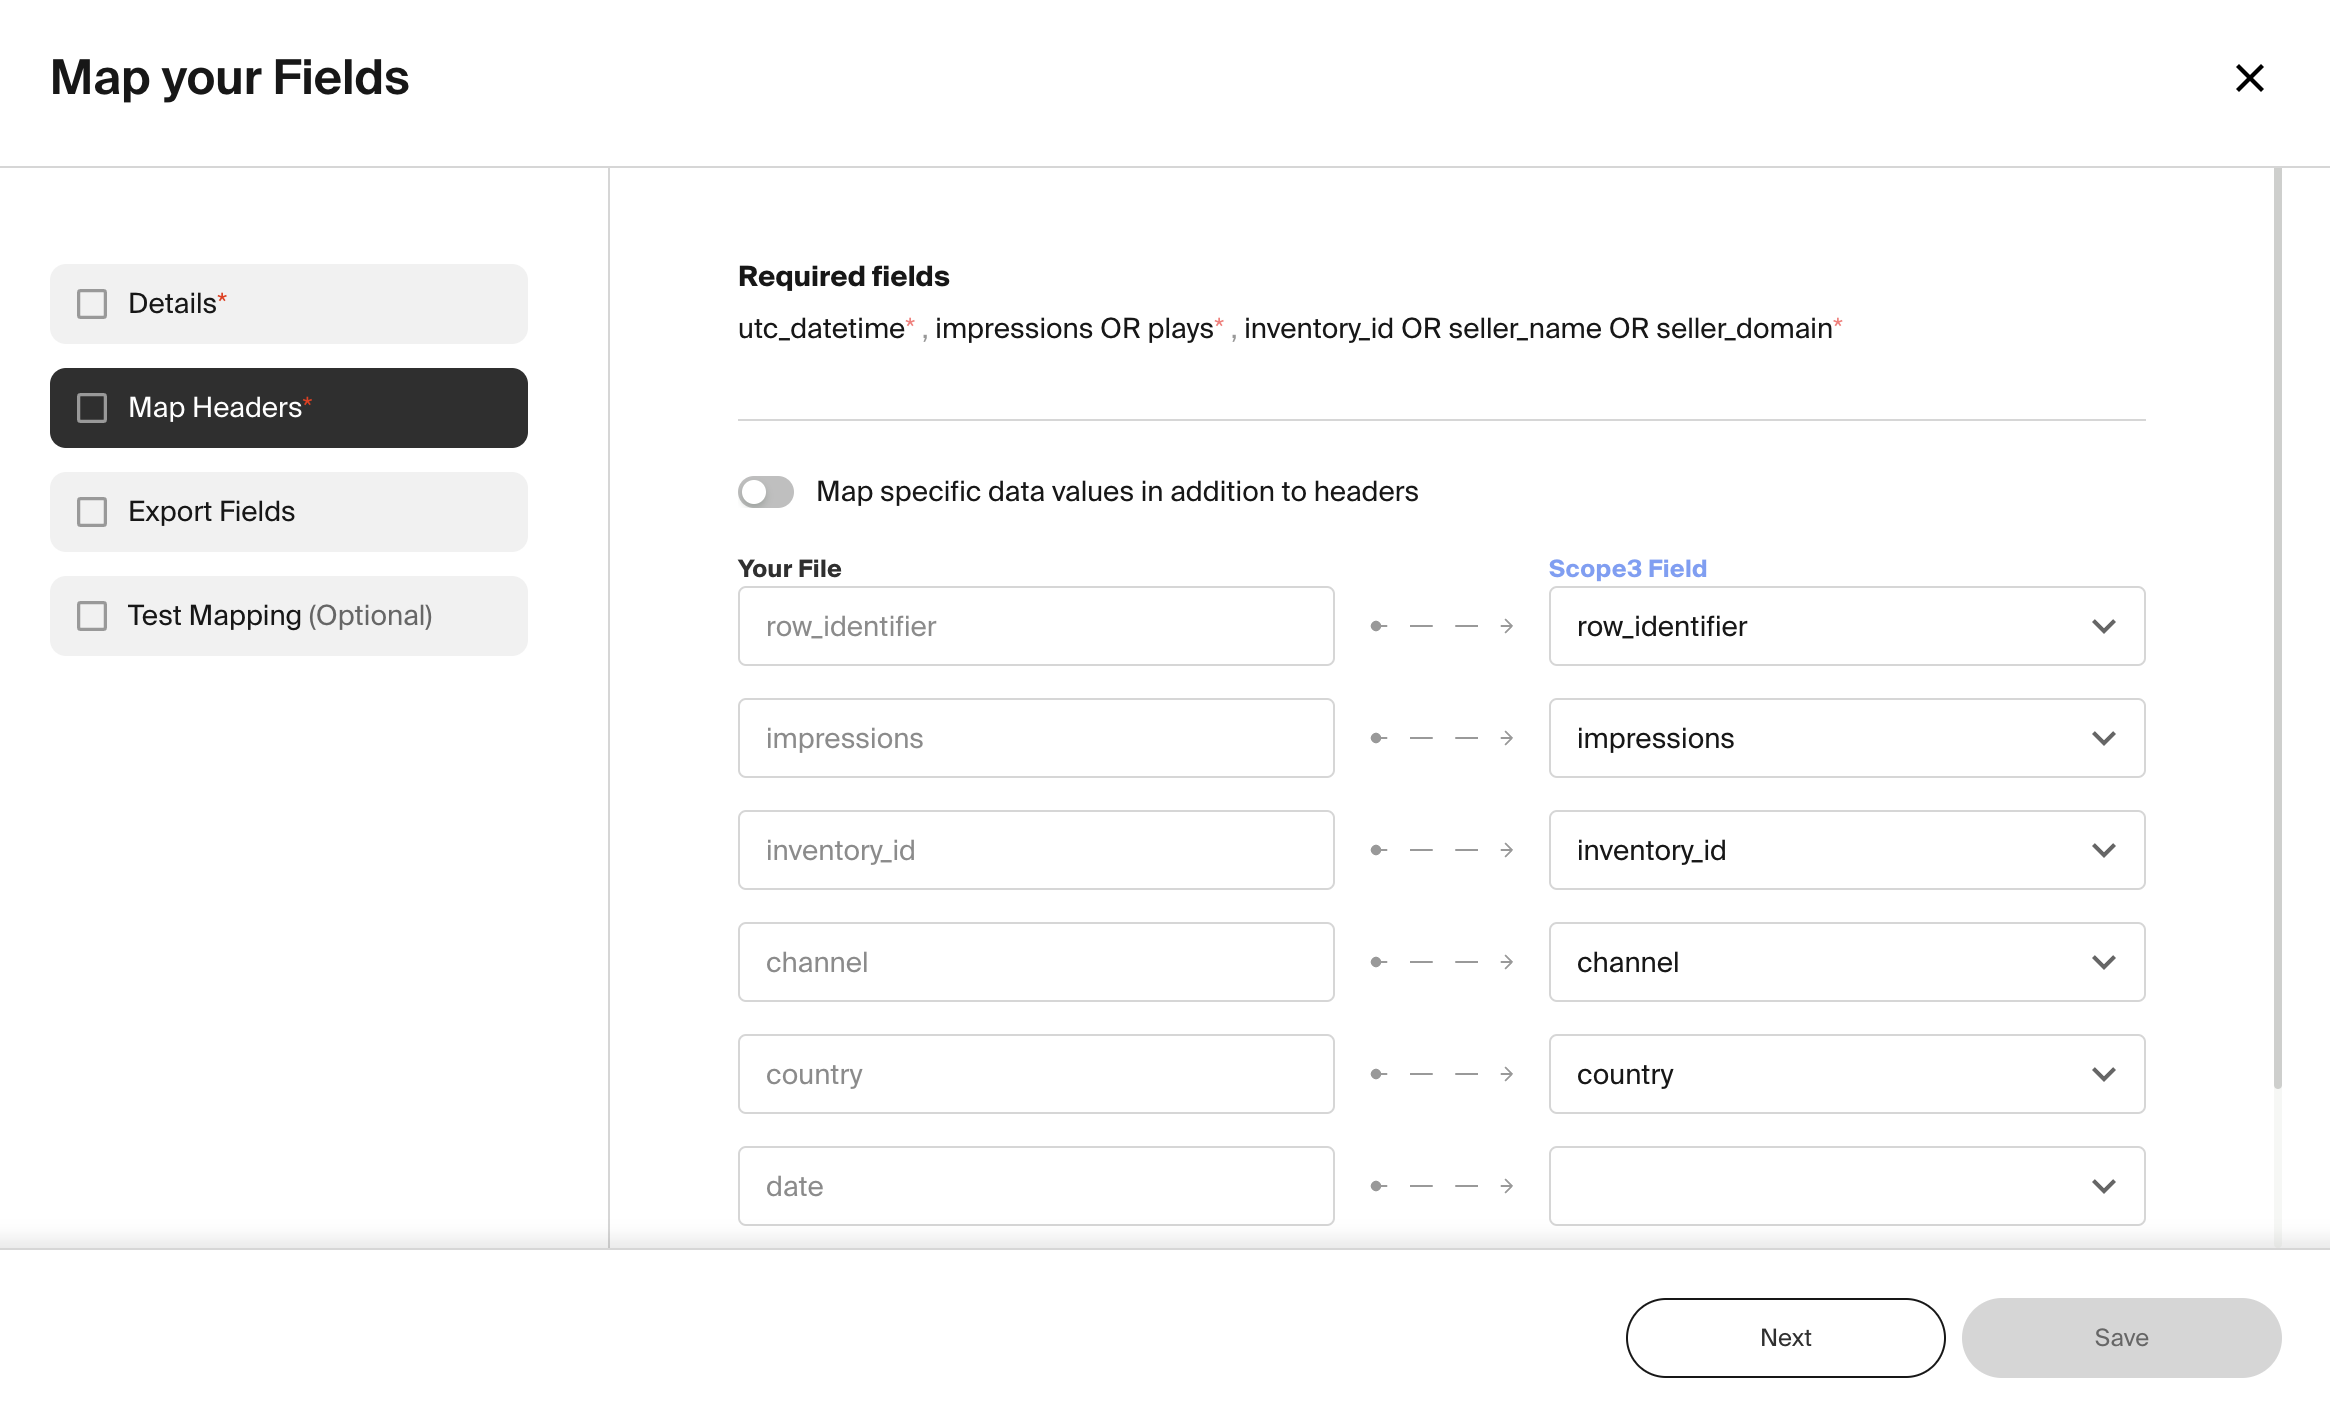Close the Map your Fields dialog

2249,78
